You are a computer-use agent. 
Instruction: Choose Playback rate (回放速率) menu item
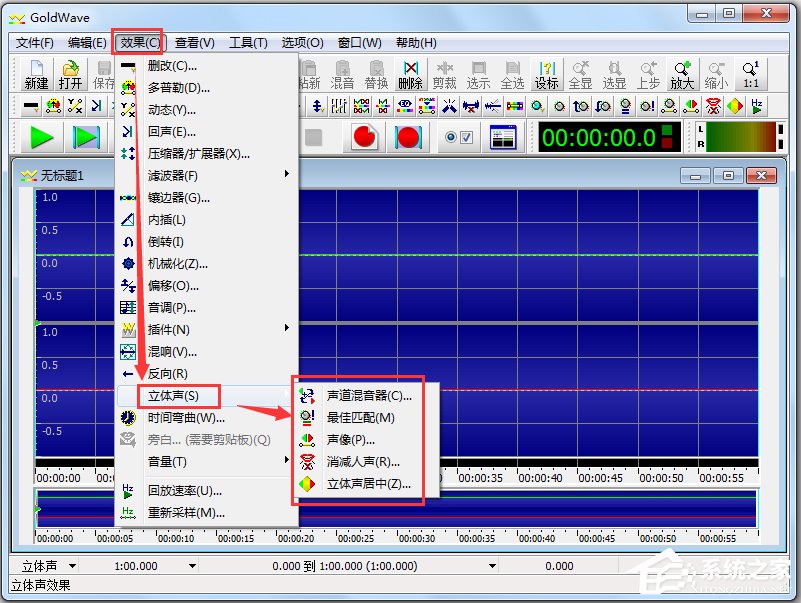click(x=206, y=491)
